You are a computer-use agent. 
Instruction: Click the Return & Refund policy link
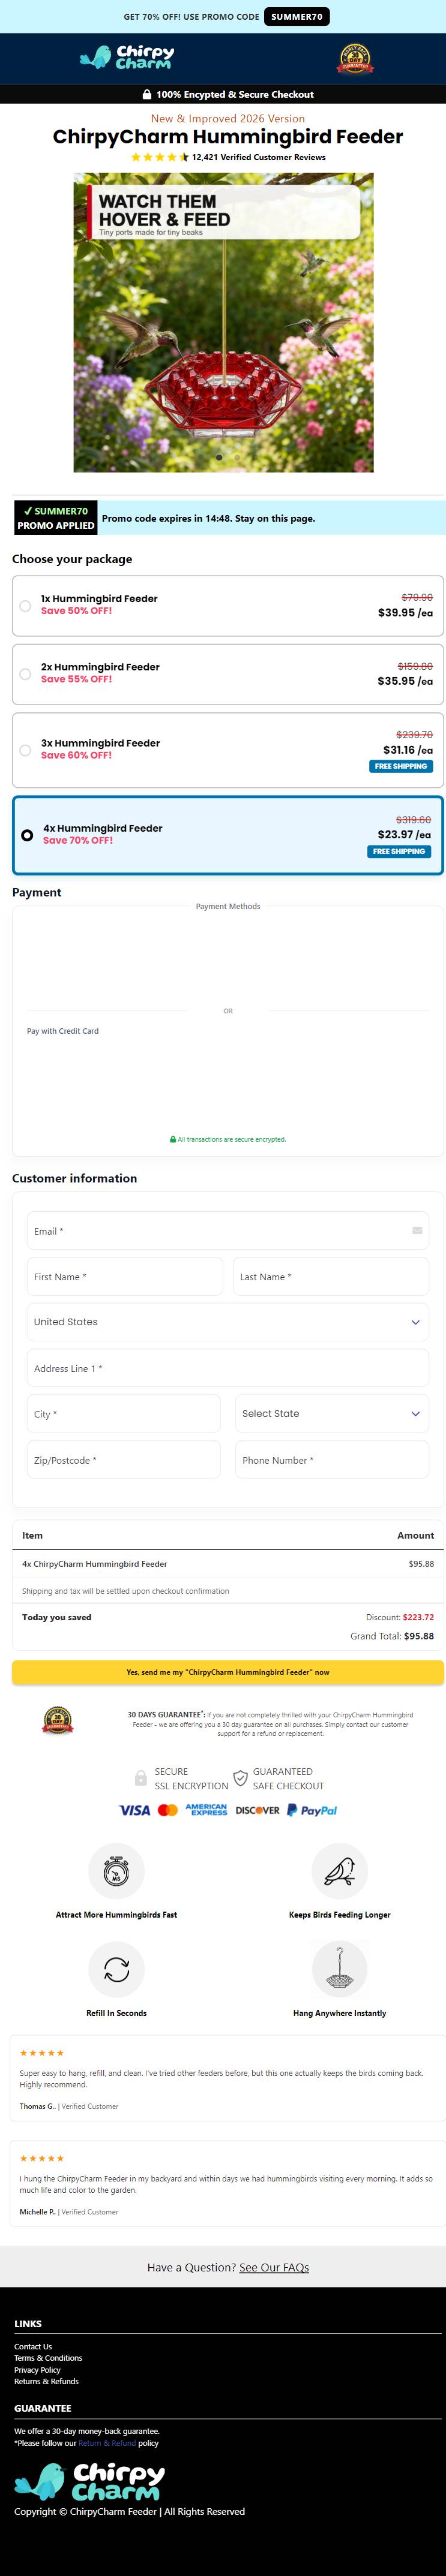click(107, 2443)
